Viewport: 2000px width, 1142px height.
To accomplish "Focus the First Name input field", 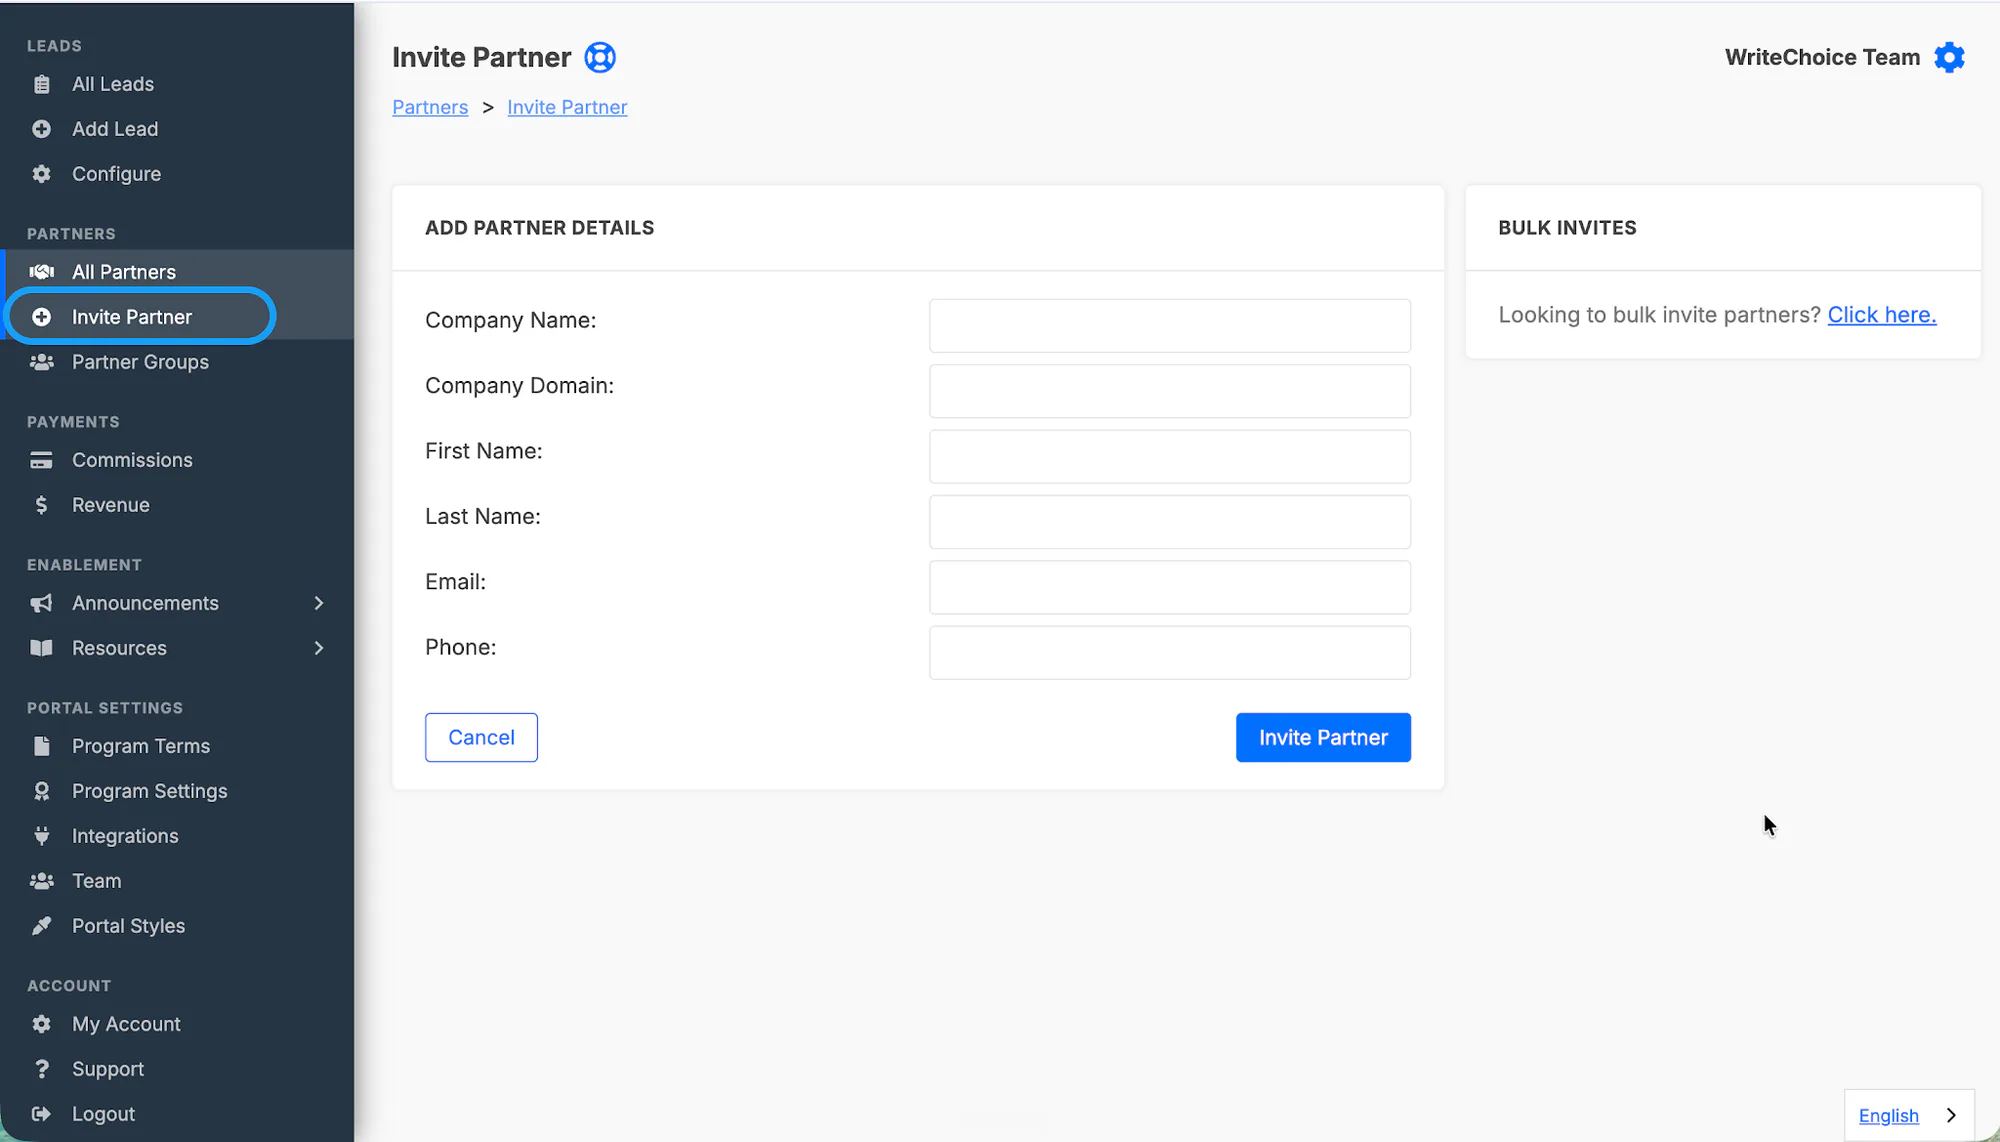I will click(1169, 457).
